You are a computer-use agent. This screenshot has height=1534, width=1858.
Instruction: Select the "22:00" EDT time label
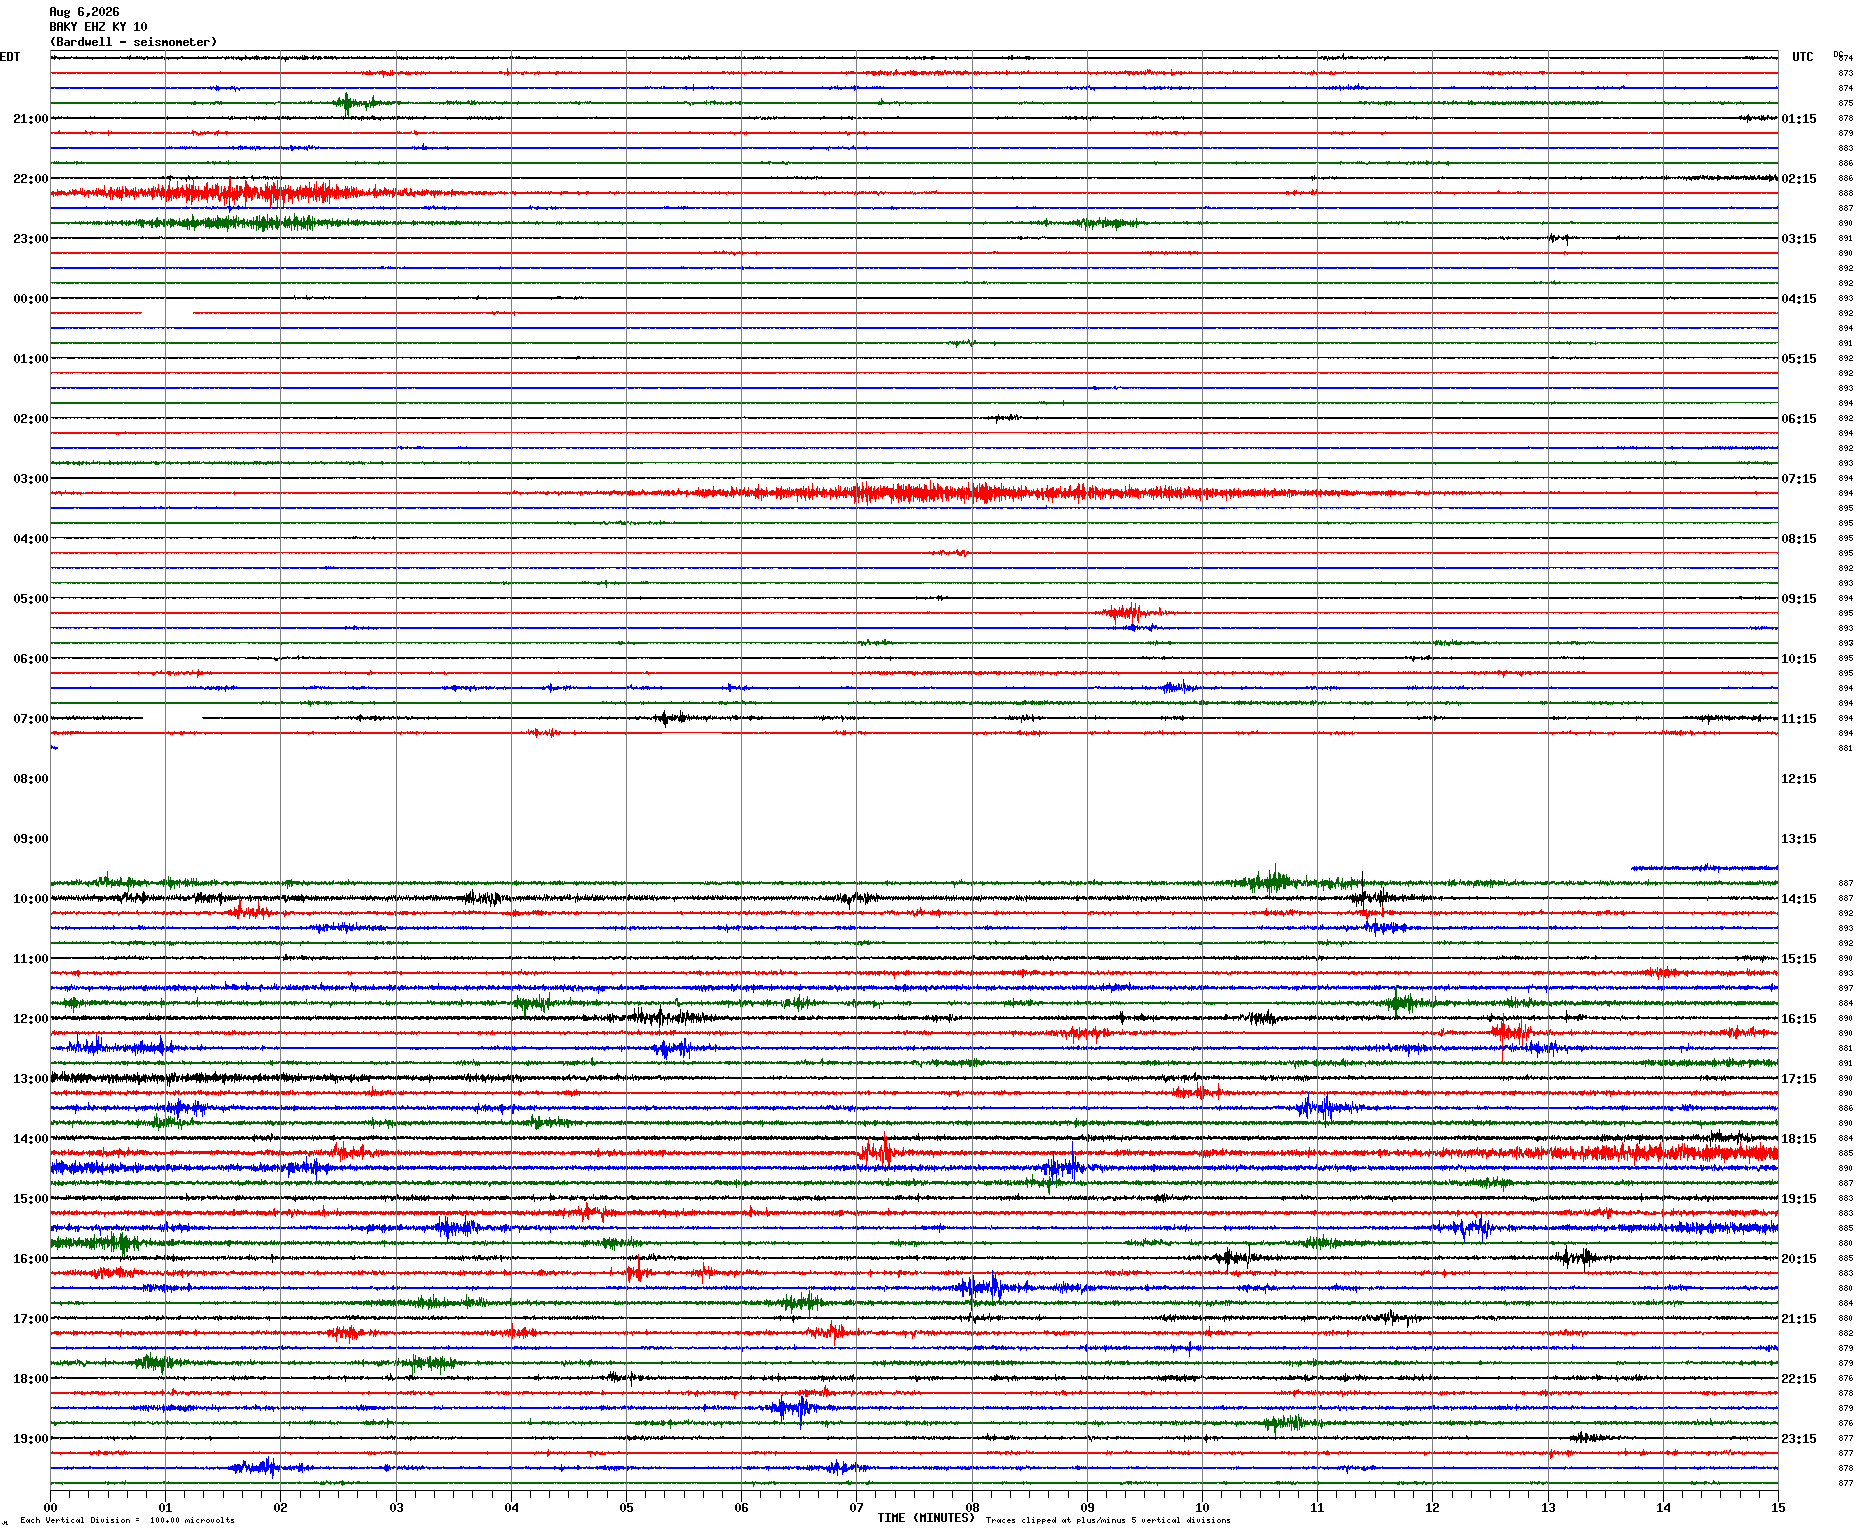pyautogui.click(x=30, y=179)
